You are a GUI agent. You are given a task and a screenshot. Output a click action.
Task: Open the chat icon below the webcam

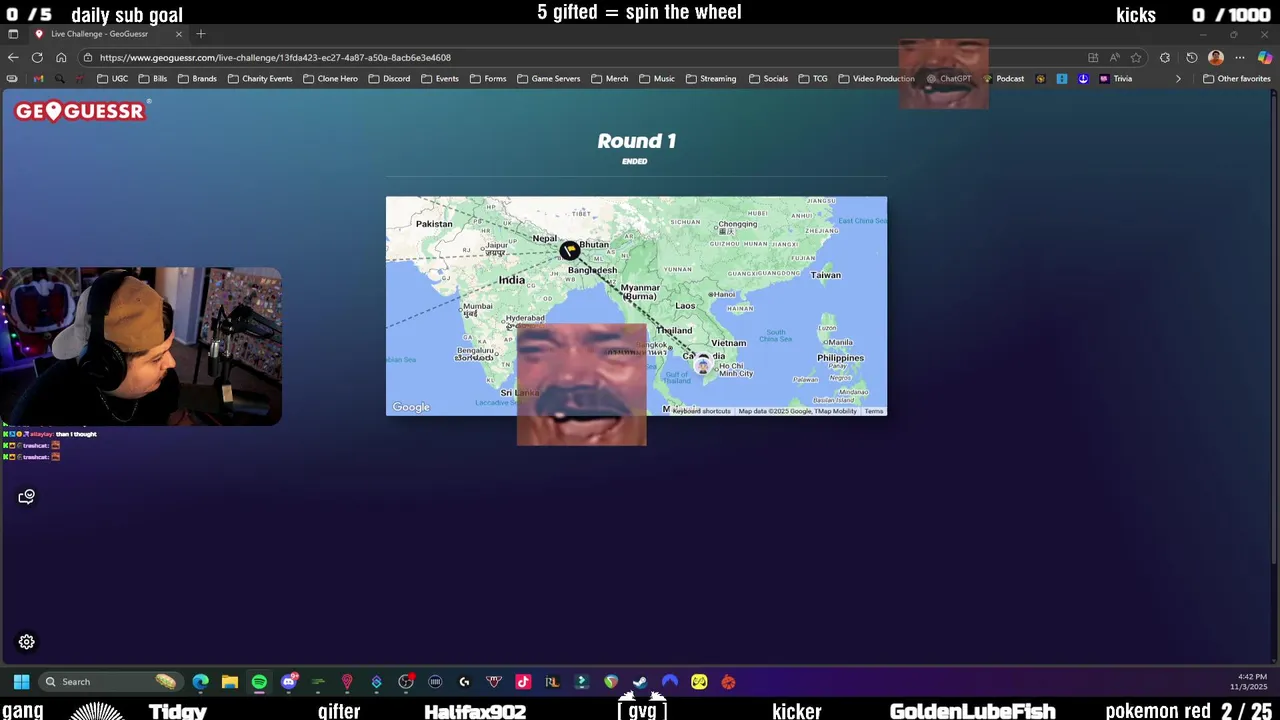coord(27,497)
